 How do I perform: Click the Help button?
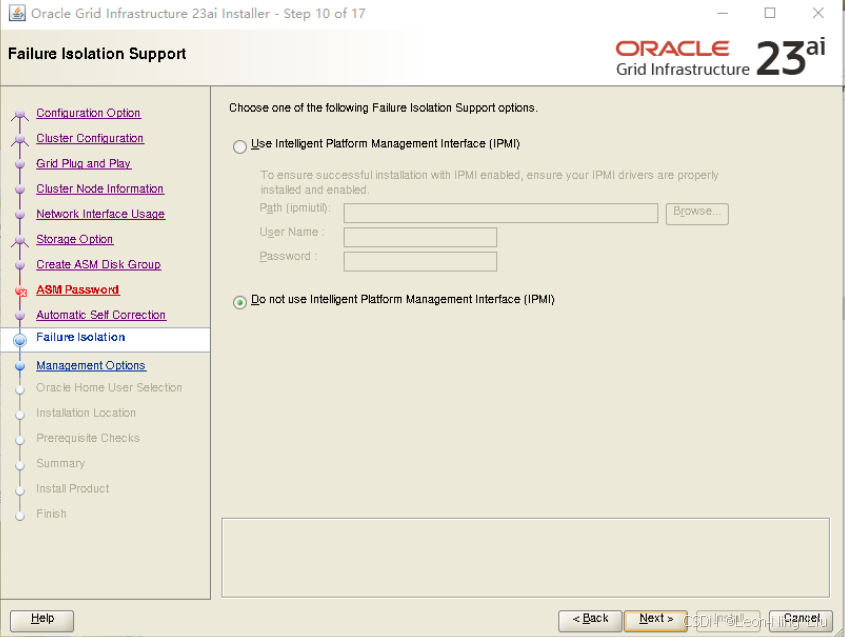pos(42,620)
